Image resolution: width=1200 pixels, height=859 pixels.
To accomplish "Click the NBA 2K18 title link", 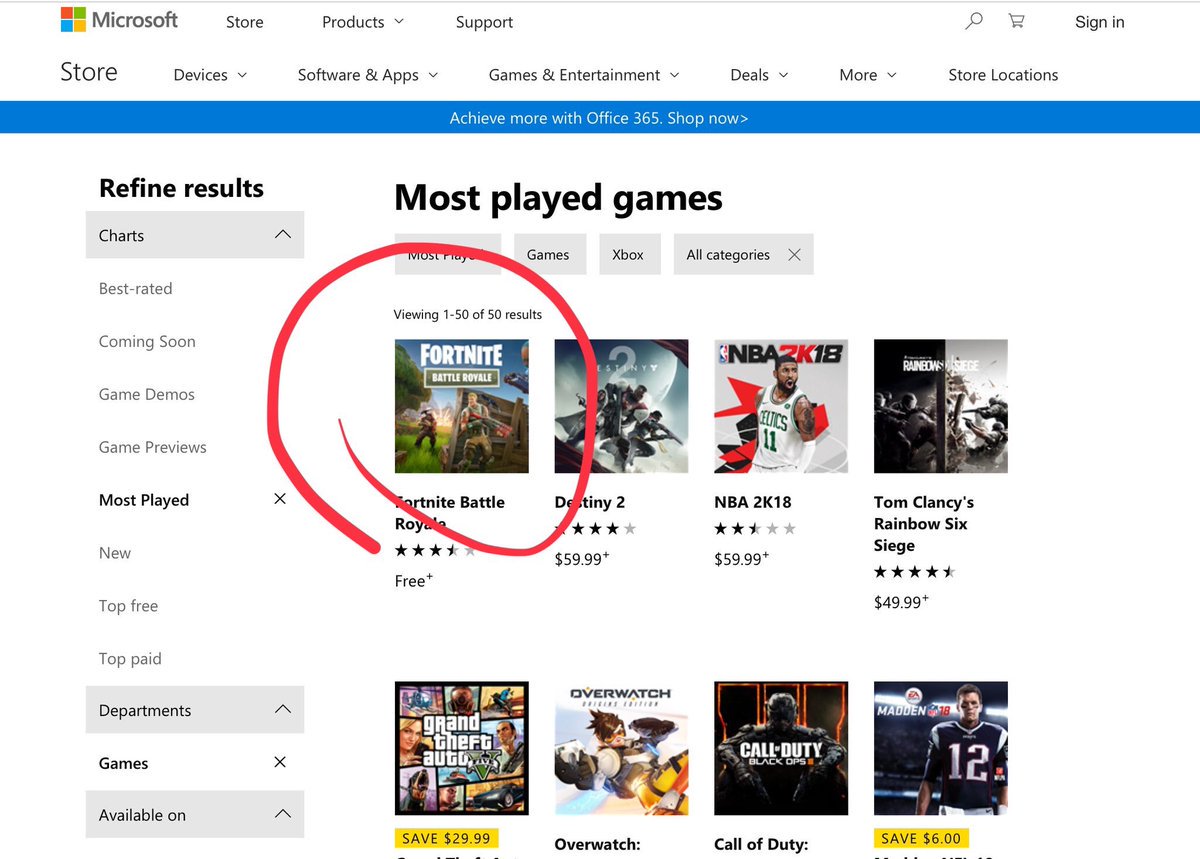I will (752, 502).
